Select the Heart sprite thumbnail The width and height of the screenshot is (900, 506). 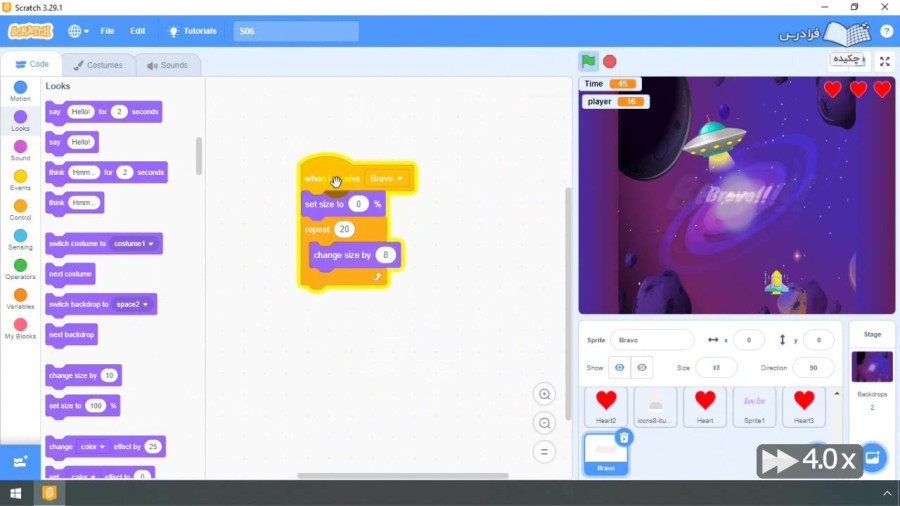pyautogui.click(x=705, y=407)
